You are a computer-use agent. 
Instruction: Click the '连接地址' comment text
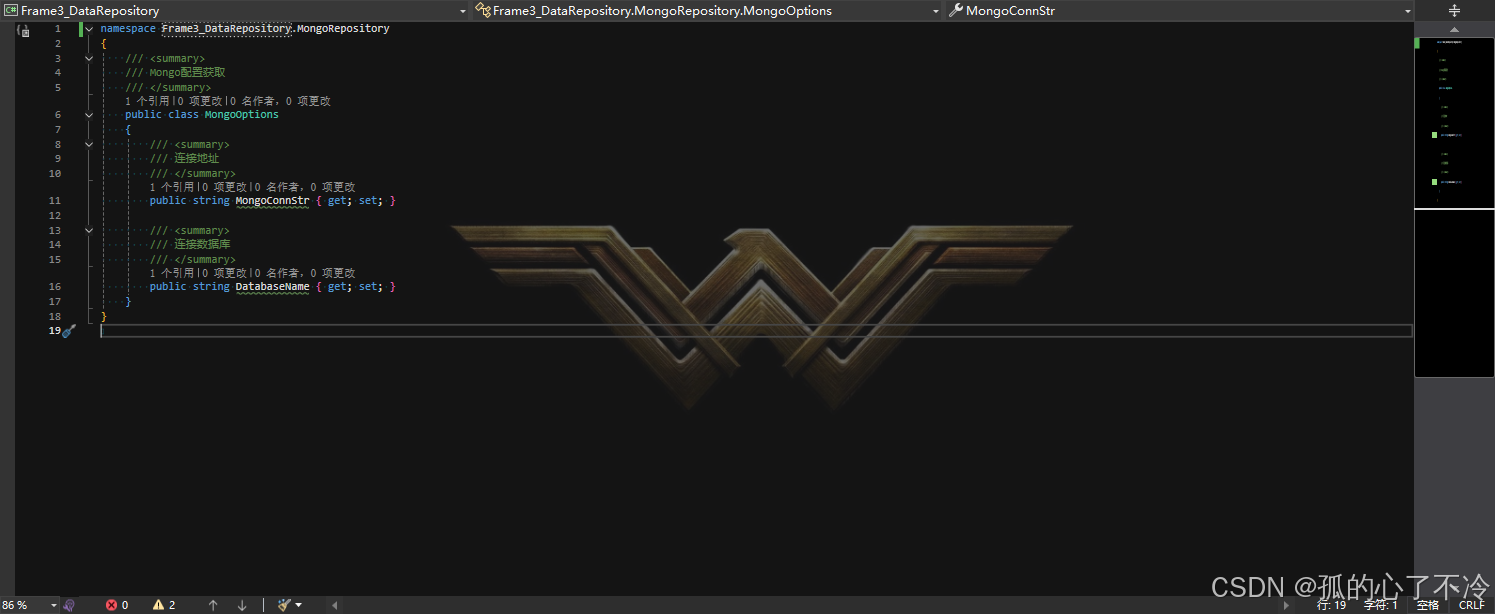(196, 159)
